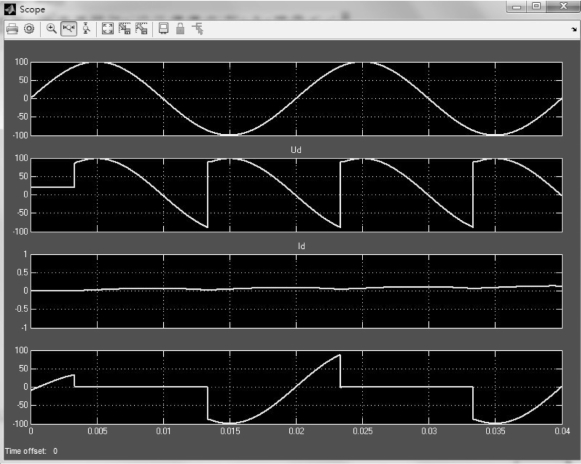Select the top sine-wave axes
The height and width of the screenshot is (464, 581).
(x=296, y=99)
